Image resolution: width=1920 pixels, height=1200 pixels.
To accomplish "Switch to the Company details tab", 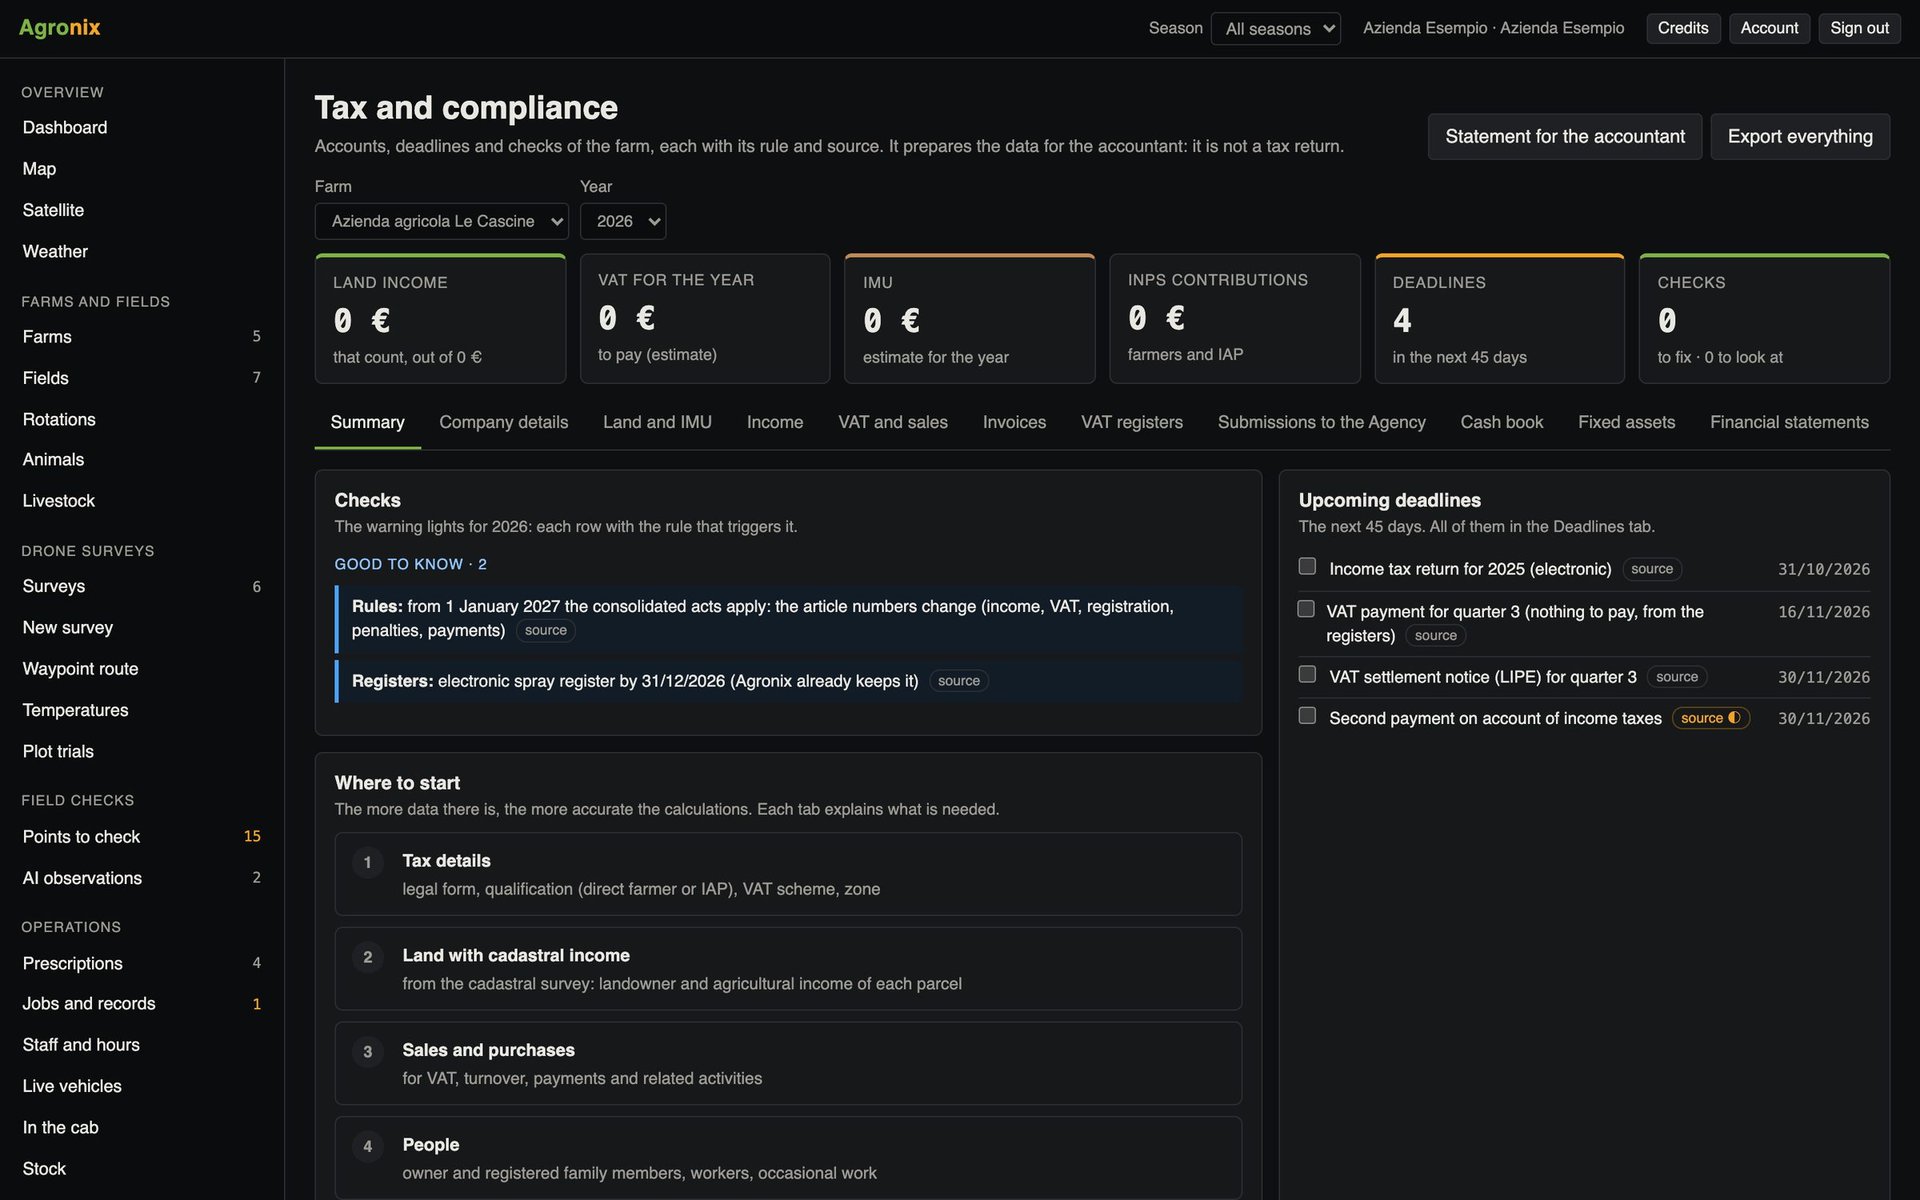I will pyautogui.click(x=503, y=422).
